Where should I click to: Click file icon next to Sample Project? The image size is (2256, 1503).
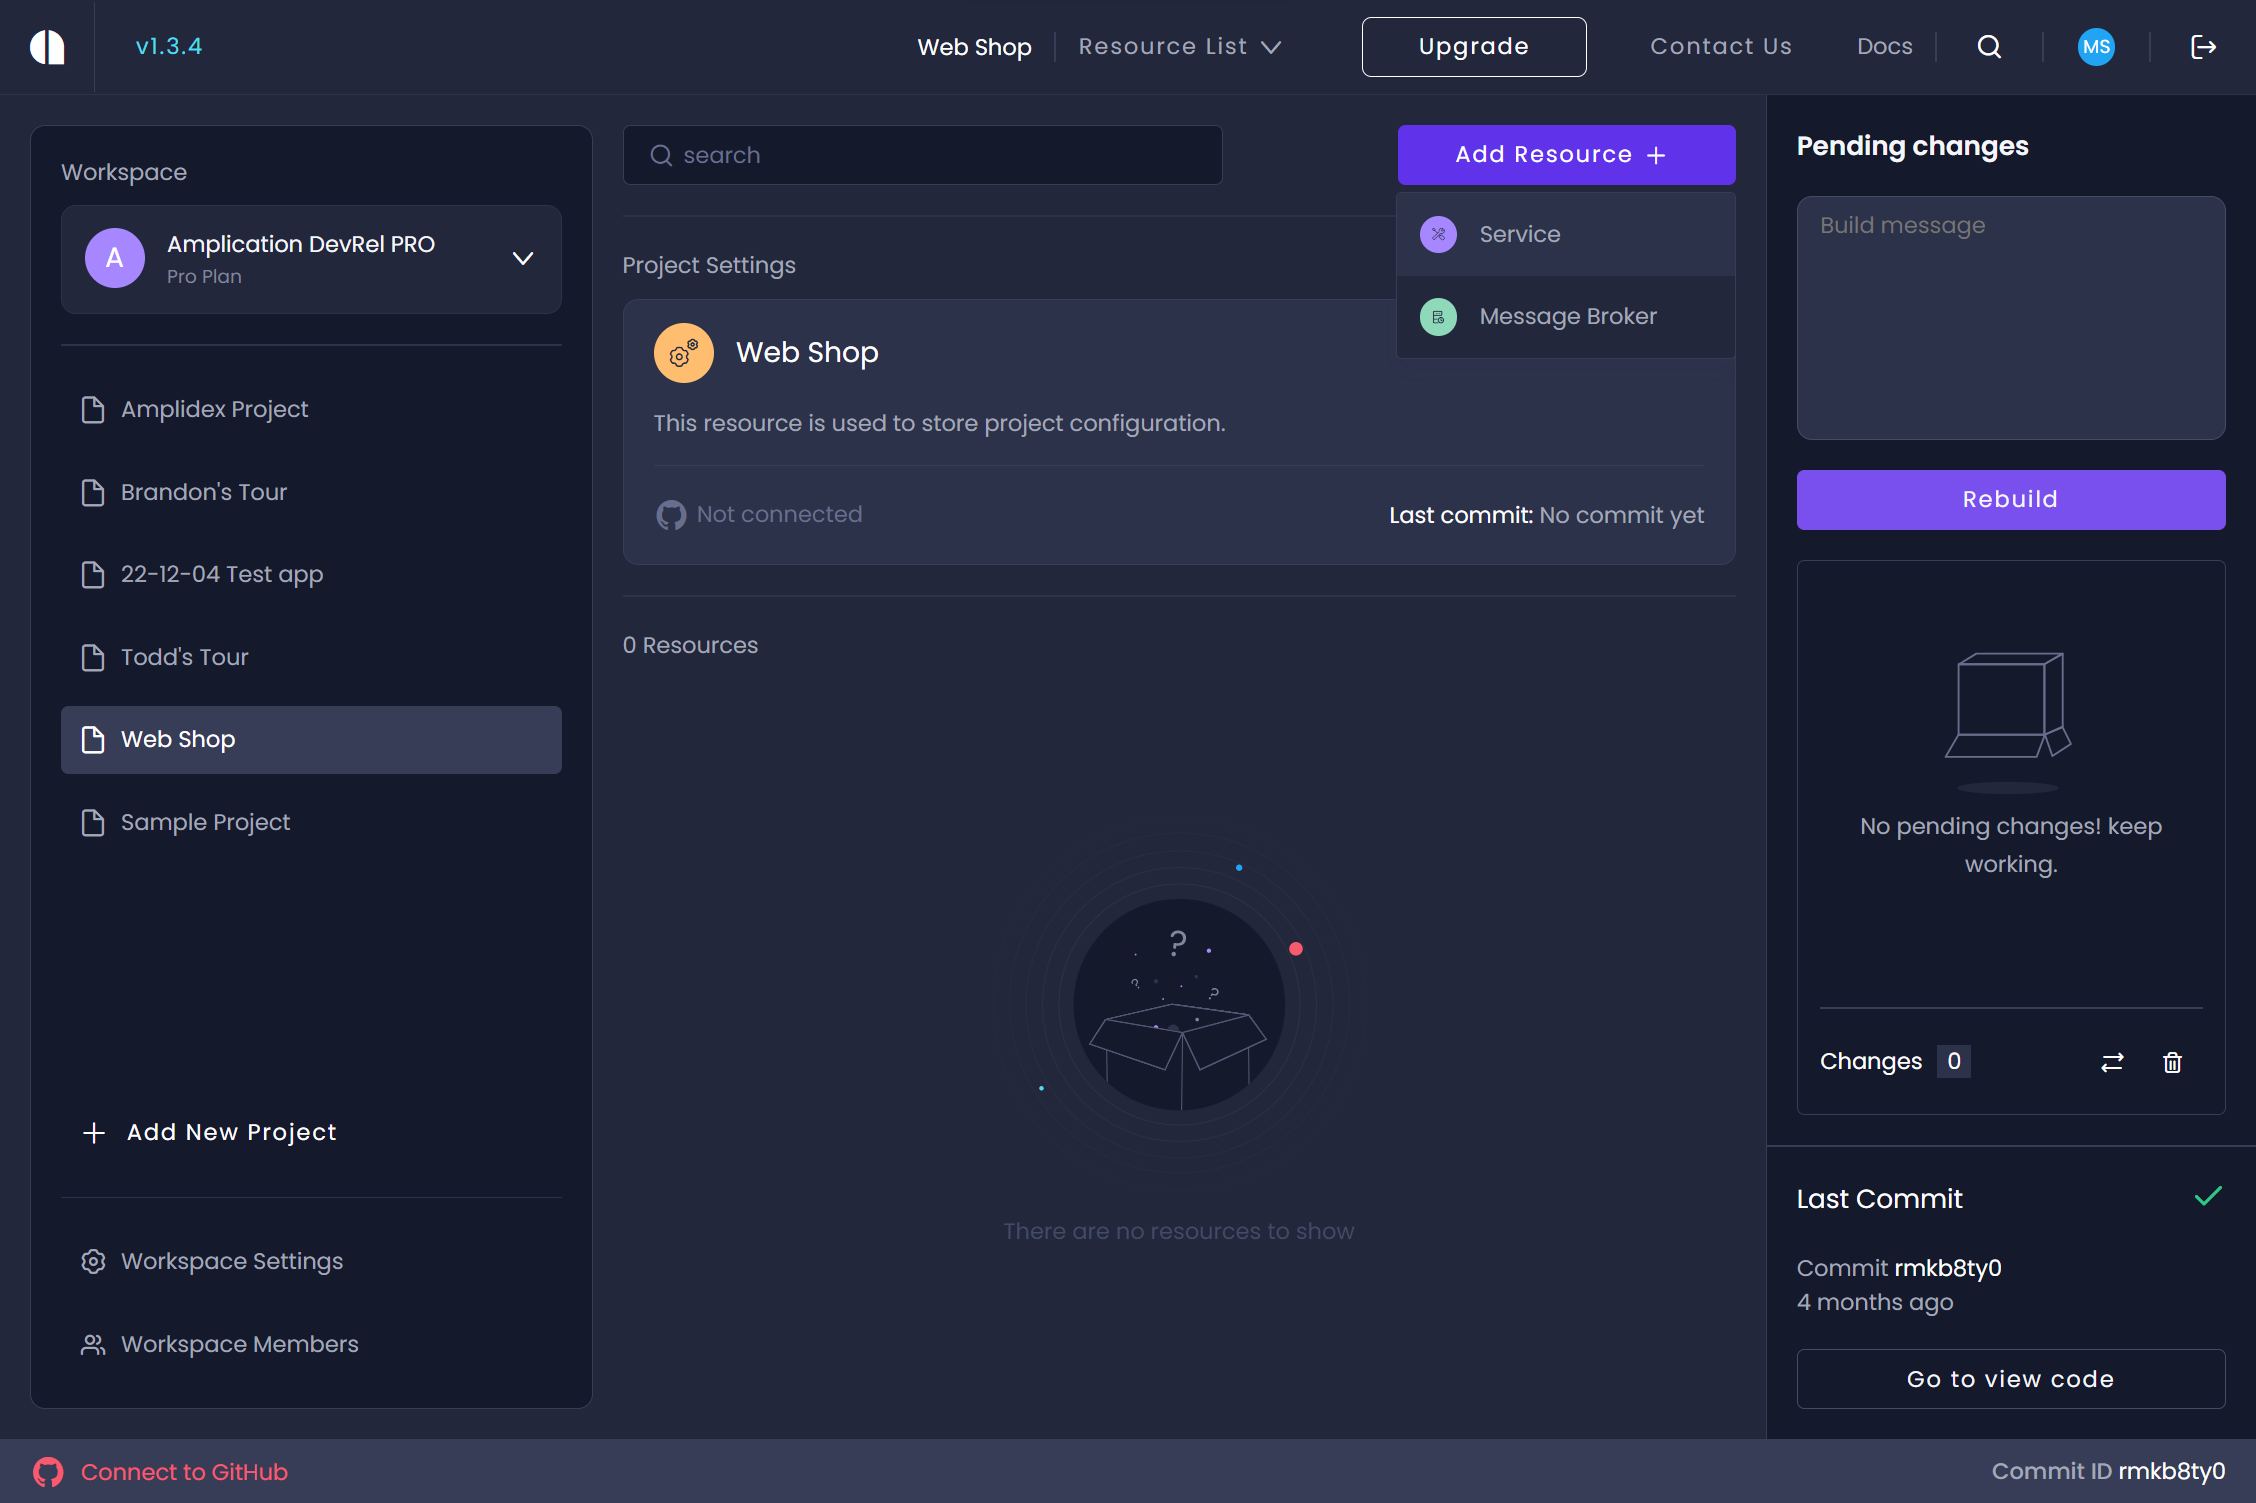click(x=93, y=823)
